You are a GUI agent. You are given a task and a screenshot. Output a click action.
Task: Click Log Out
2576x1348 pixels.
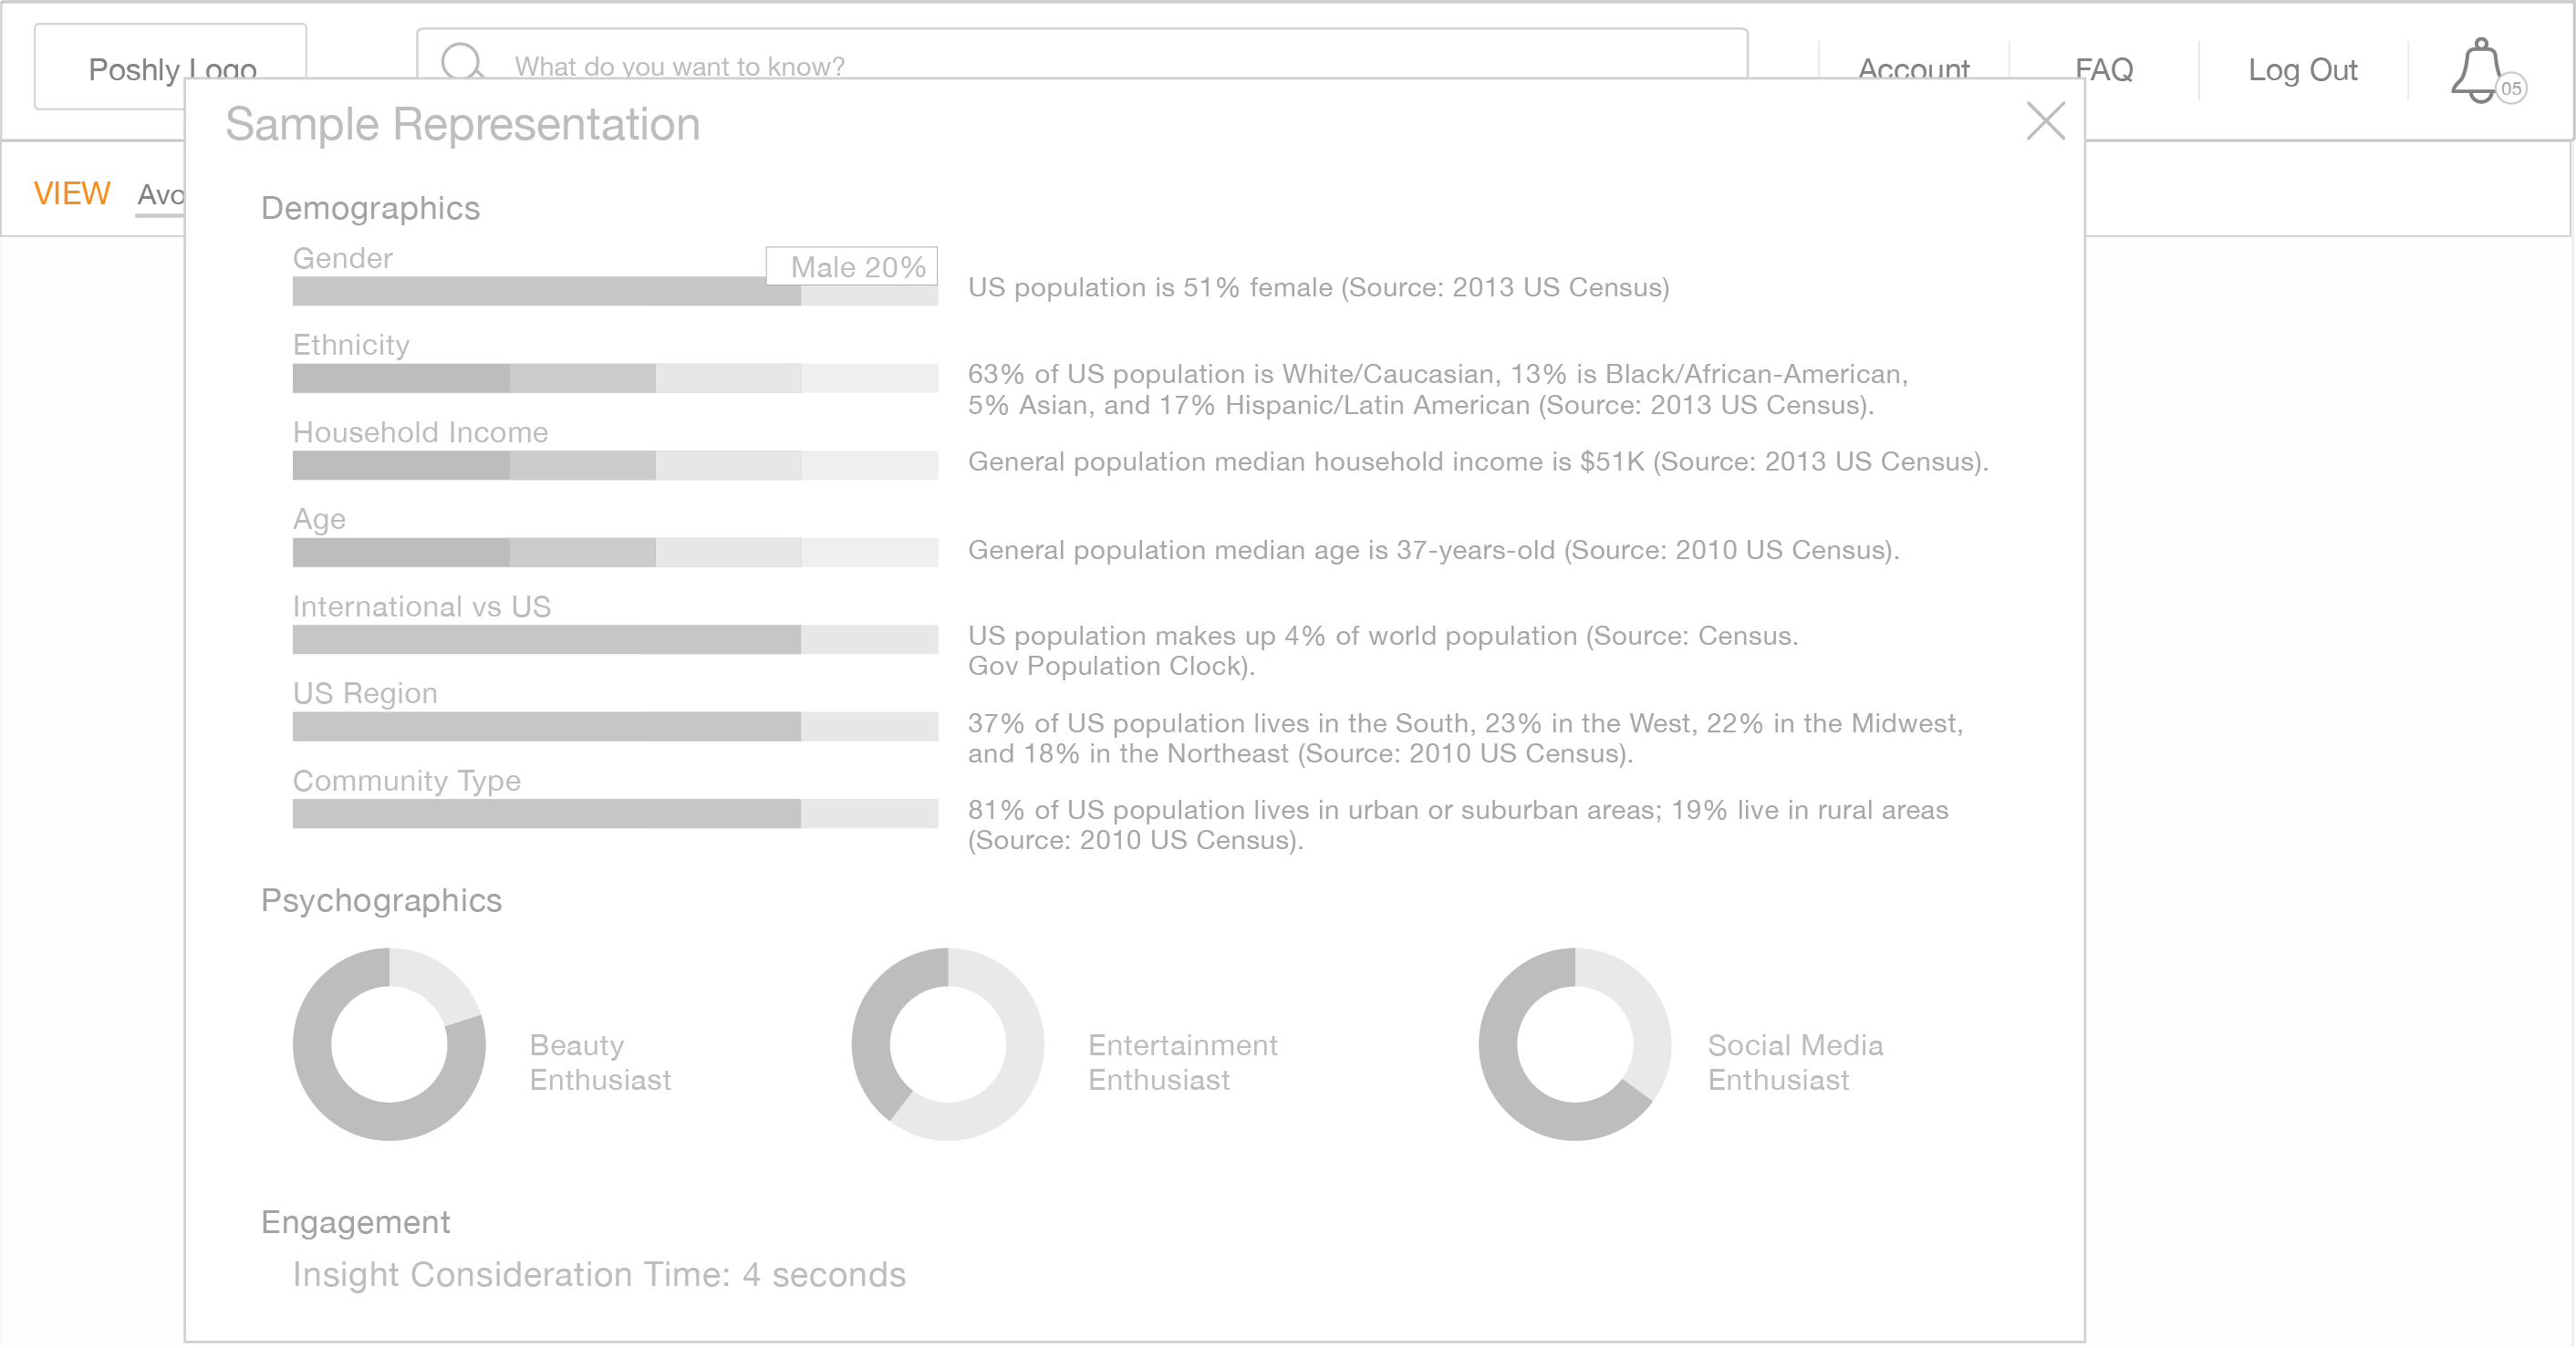pyautogui.click(x=2302, y=69)
